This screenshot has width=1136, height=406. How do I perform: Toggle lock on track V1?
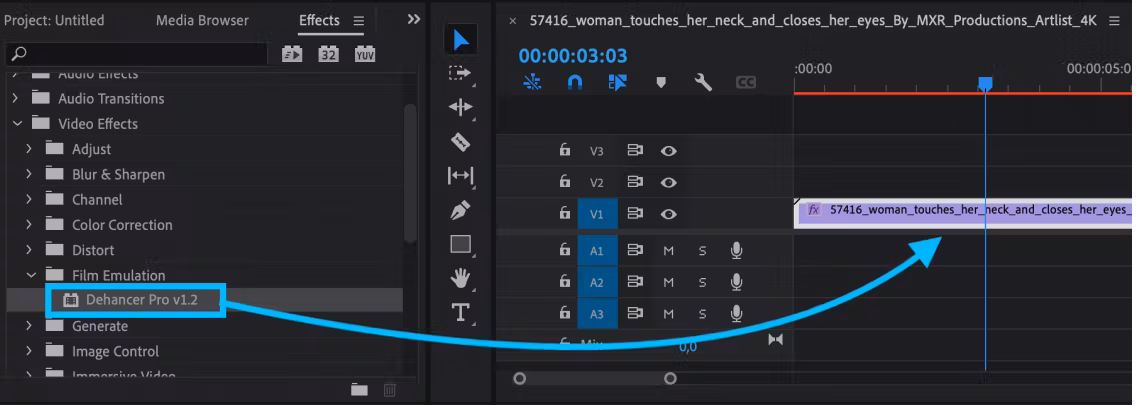pyautogui.click(x=564, y=213)
